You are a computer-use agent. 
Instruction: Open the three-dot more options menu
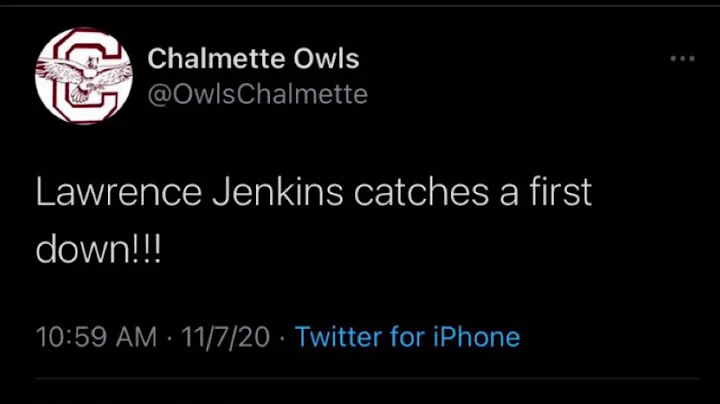coord(682,59)
